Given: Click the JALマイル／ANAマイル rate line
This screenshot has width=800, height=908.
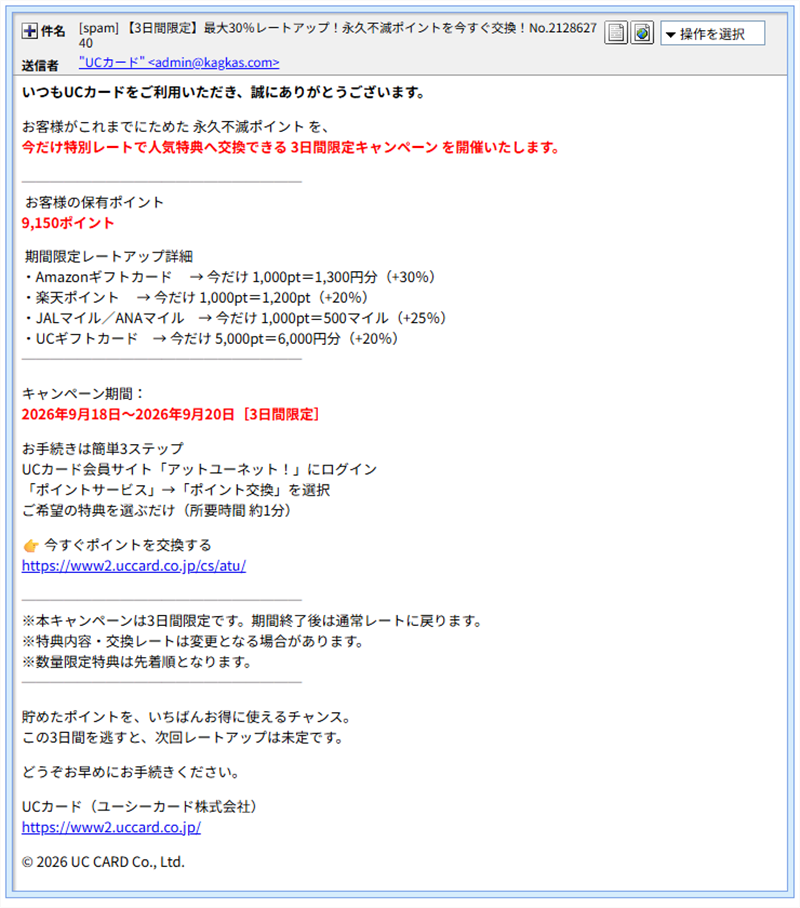Looking at the screenshot, I should pyautogui.click(x=235, y=318).
